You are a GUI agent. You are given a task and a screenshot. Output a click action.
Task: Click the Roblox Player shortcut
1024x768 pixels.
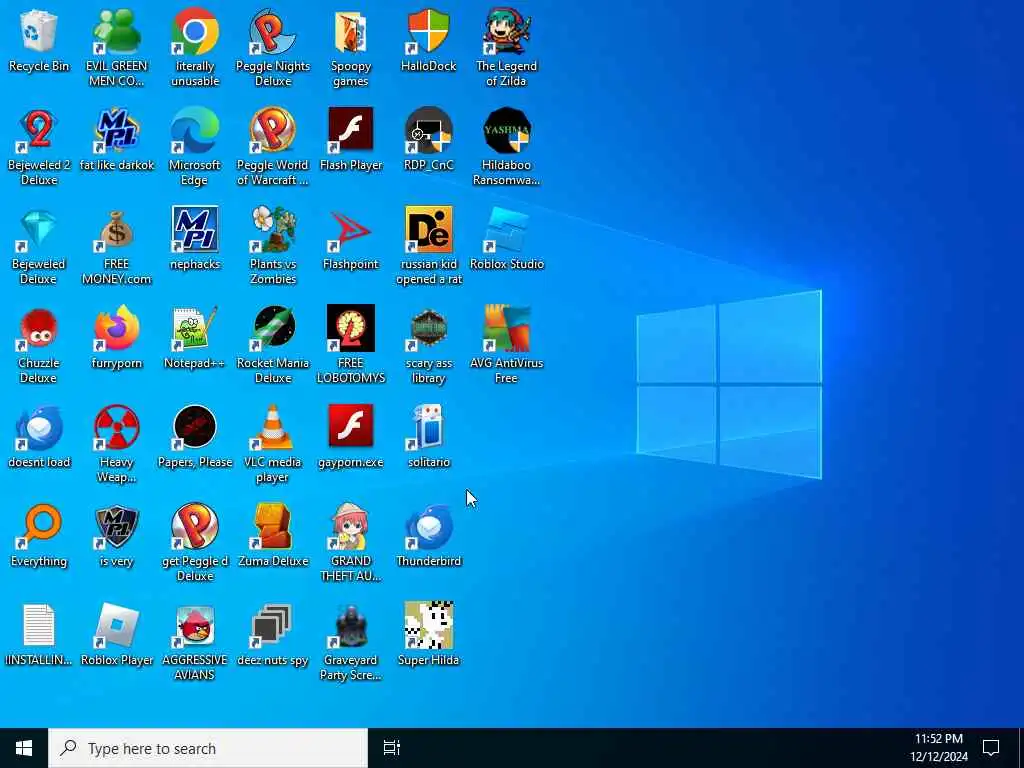pyautogui.click(x=117, y=626)
